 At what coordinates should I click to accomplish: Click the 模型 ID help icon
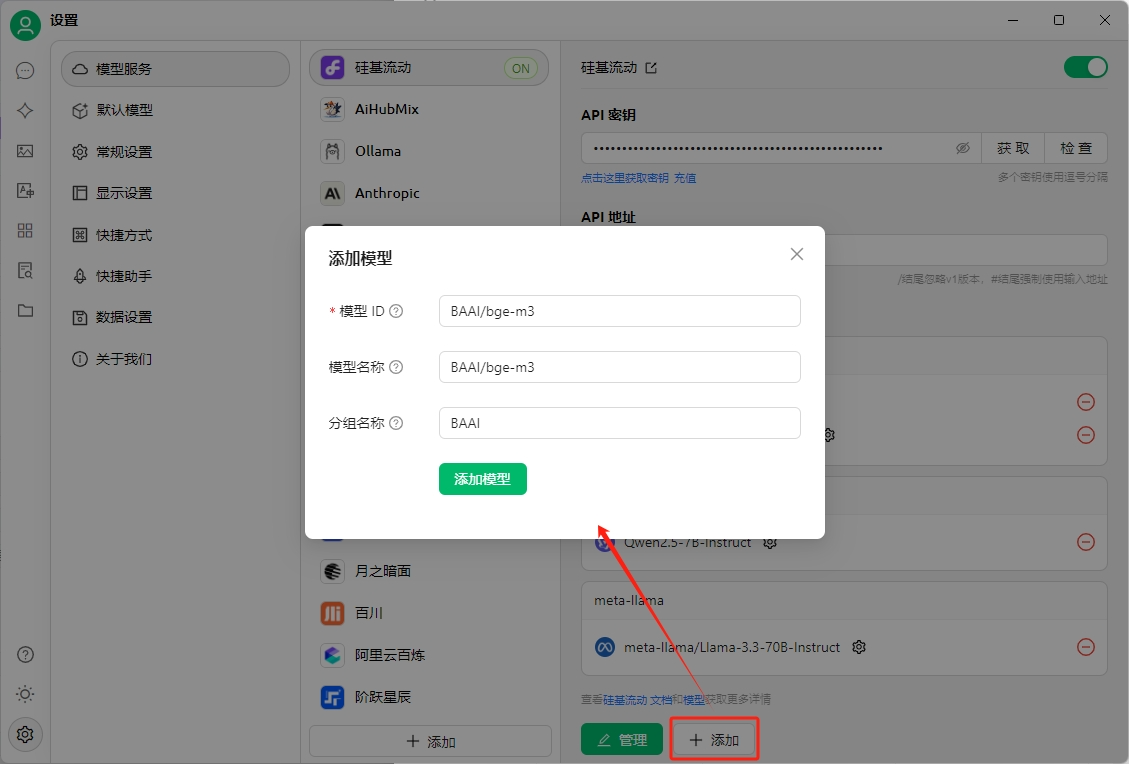coord(396,311)
